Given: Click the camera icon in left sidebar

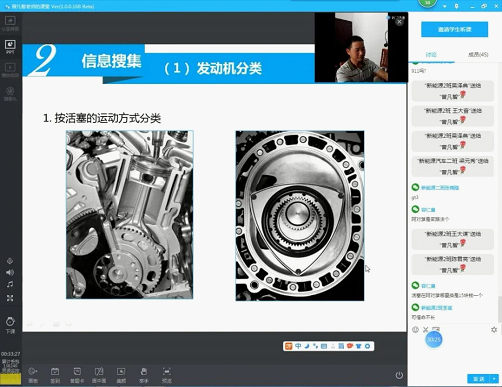Looking at the screenshot, I should pyautogui.click(x=10, y=93).
